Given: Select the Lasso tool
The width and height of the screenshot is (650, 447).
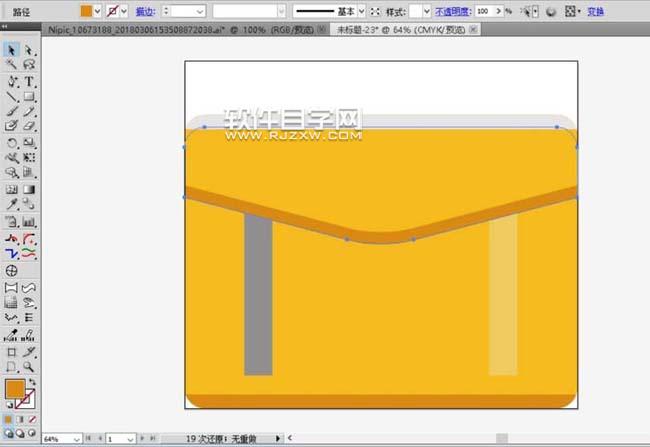Looking at the screenshot, I should point(29,64).
